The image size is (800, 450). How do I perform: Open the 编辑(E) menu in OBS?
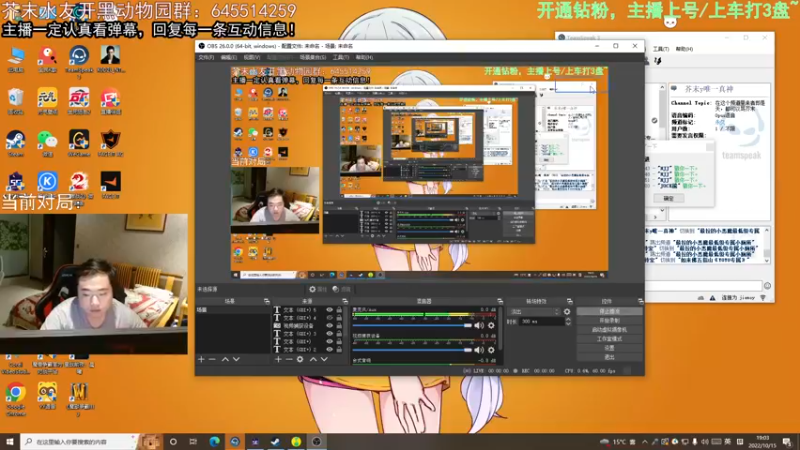(229, 58)
